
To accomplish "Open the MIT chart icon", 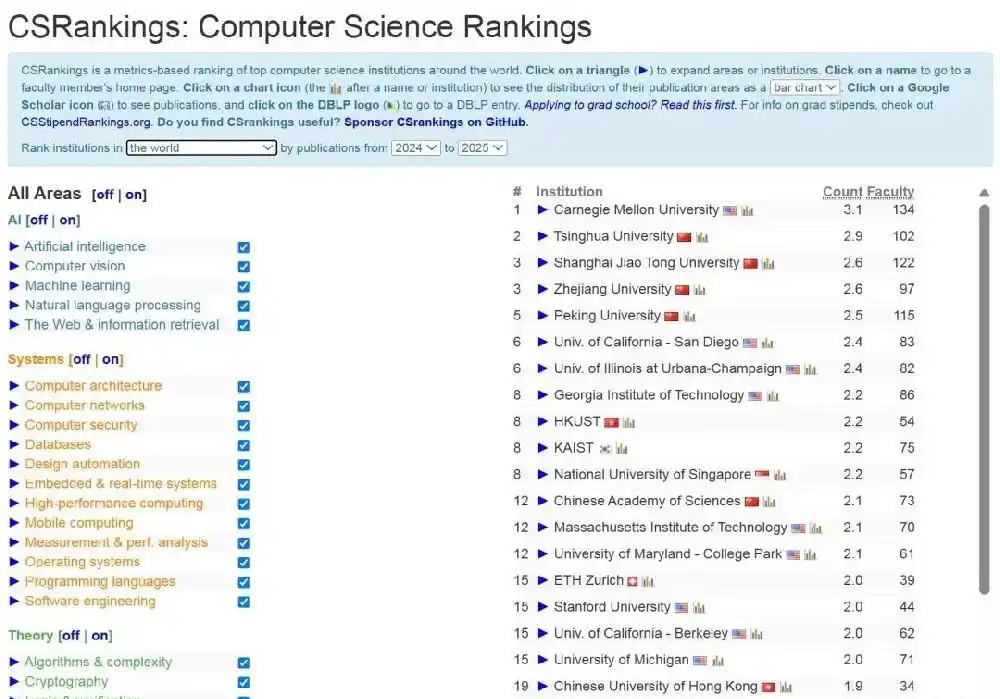I will point(816,529).
